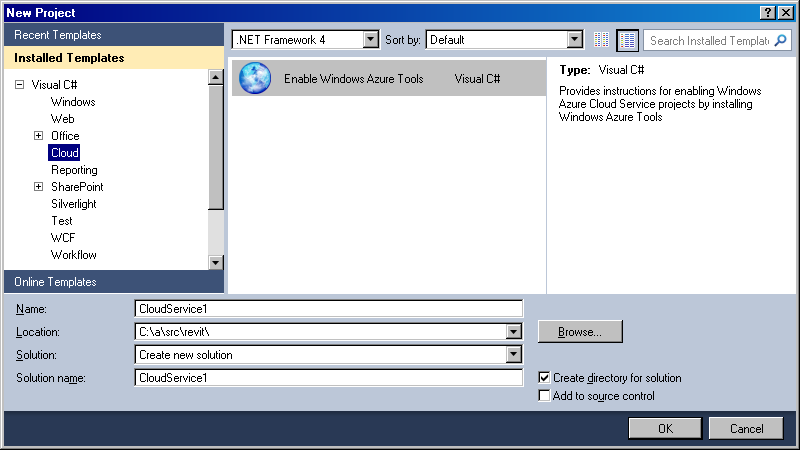The image size is (800, 450).
Task: Click the Help question mark button
Action: 767,12
